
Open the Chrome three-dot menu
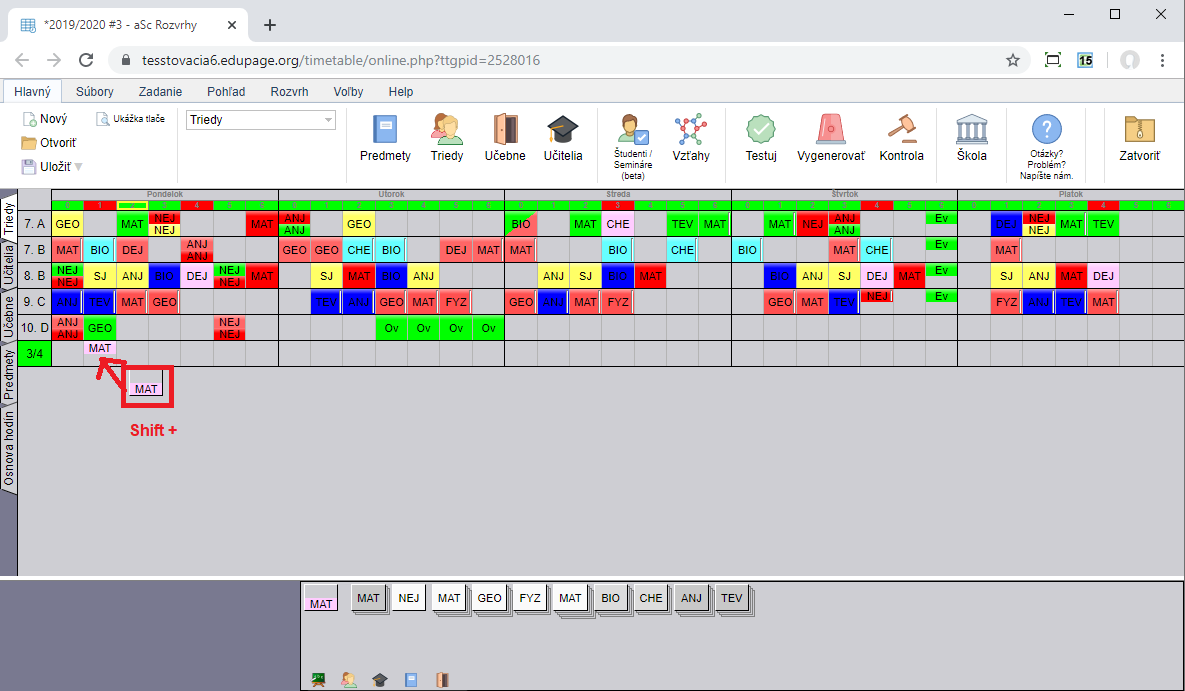coord(1163,60)
